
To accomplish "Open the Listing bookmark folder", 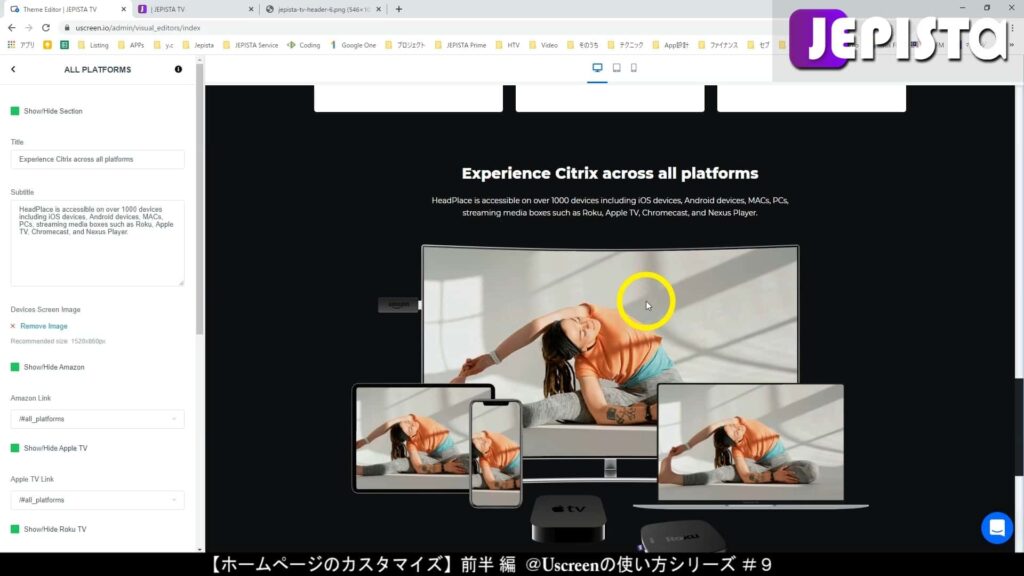I will point(93,45).
